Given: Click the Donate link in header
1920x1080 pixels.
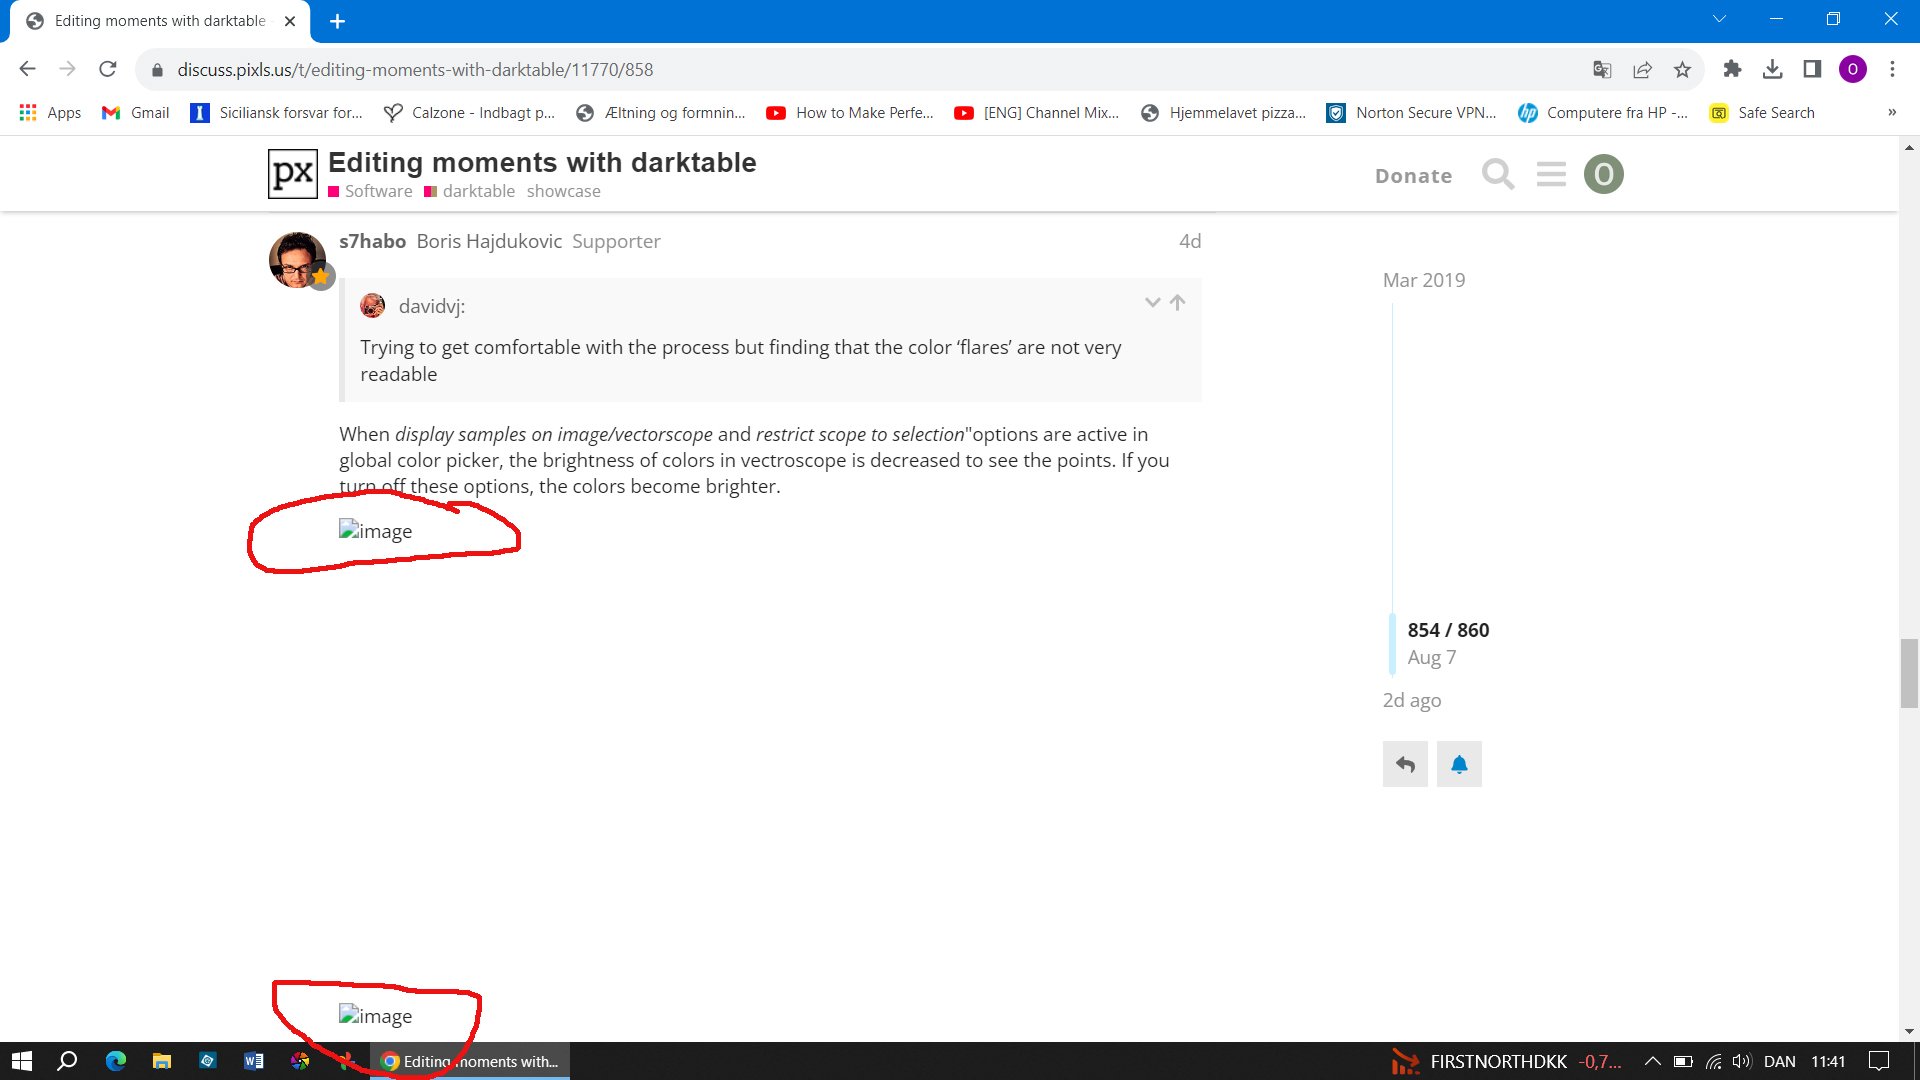Looking at the screenshot, I should pos(1413,176).
